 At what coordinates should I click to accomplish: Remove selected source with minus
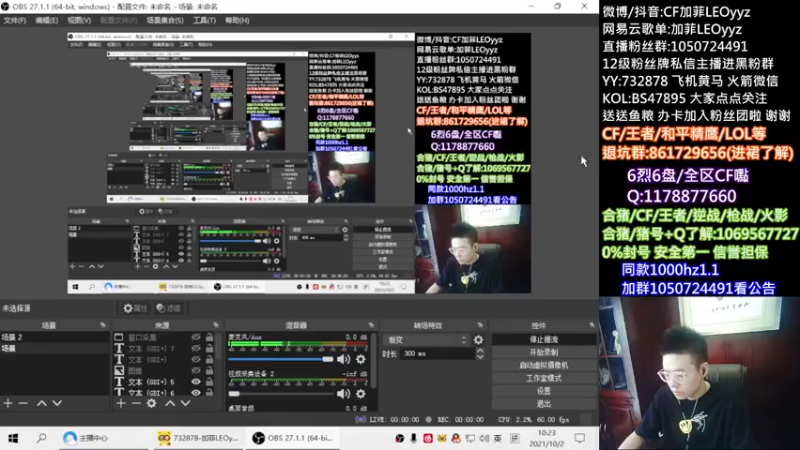(136, 403)
